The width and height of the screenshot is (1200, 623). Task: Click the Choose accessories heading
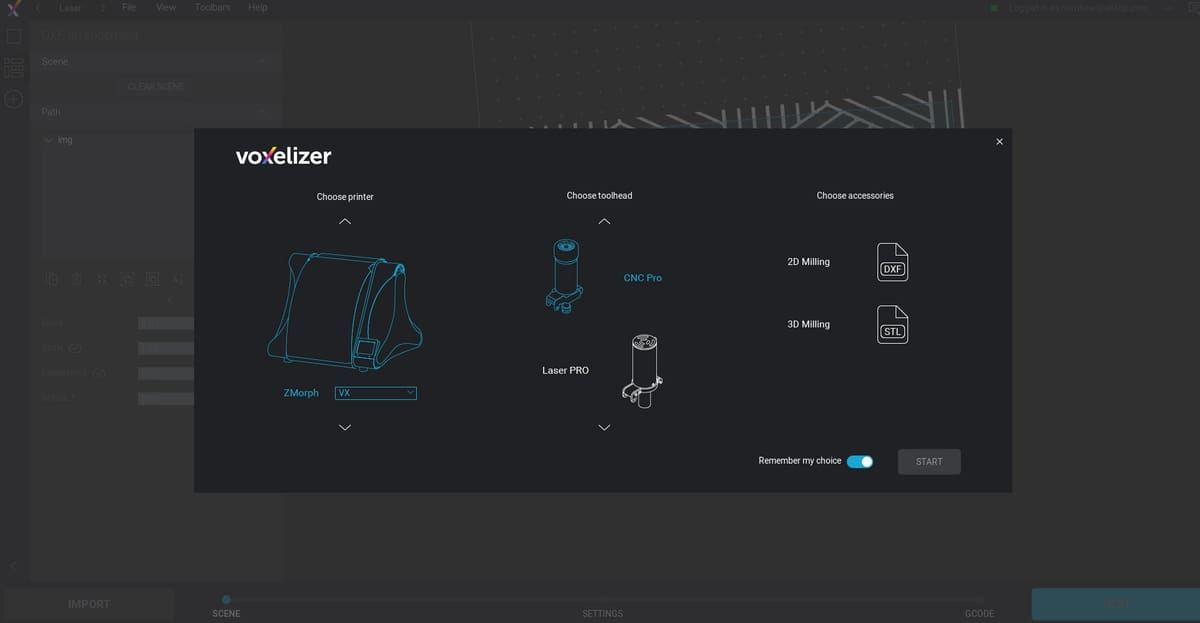[855, 196]
